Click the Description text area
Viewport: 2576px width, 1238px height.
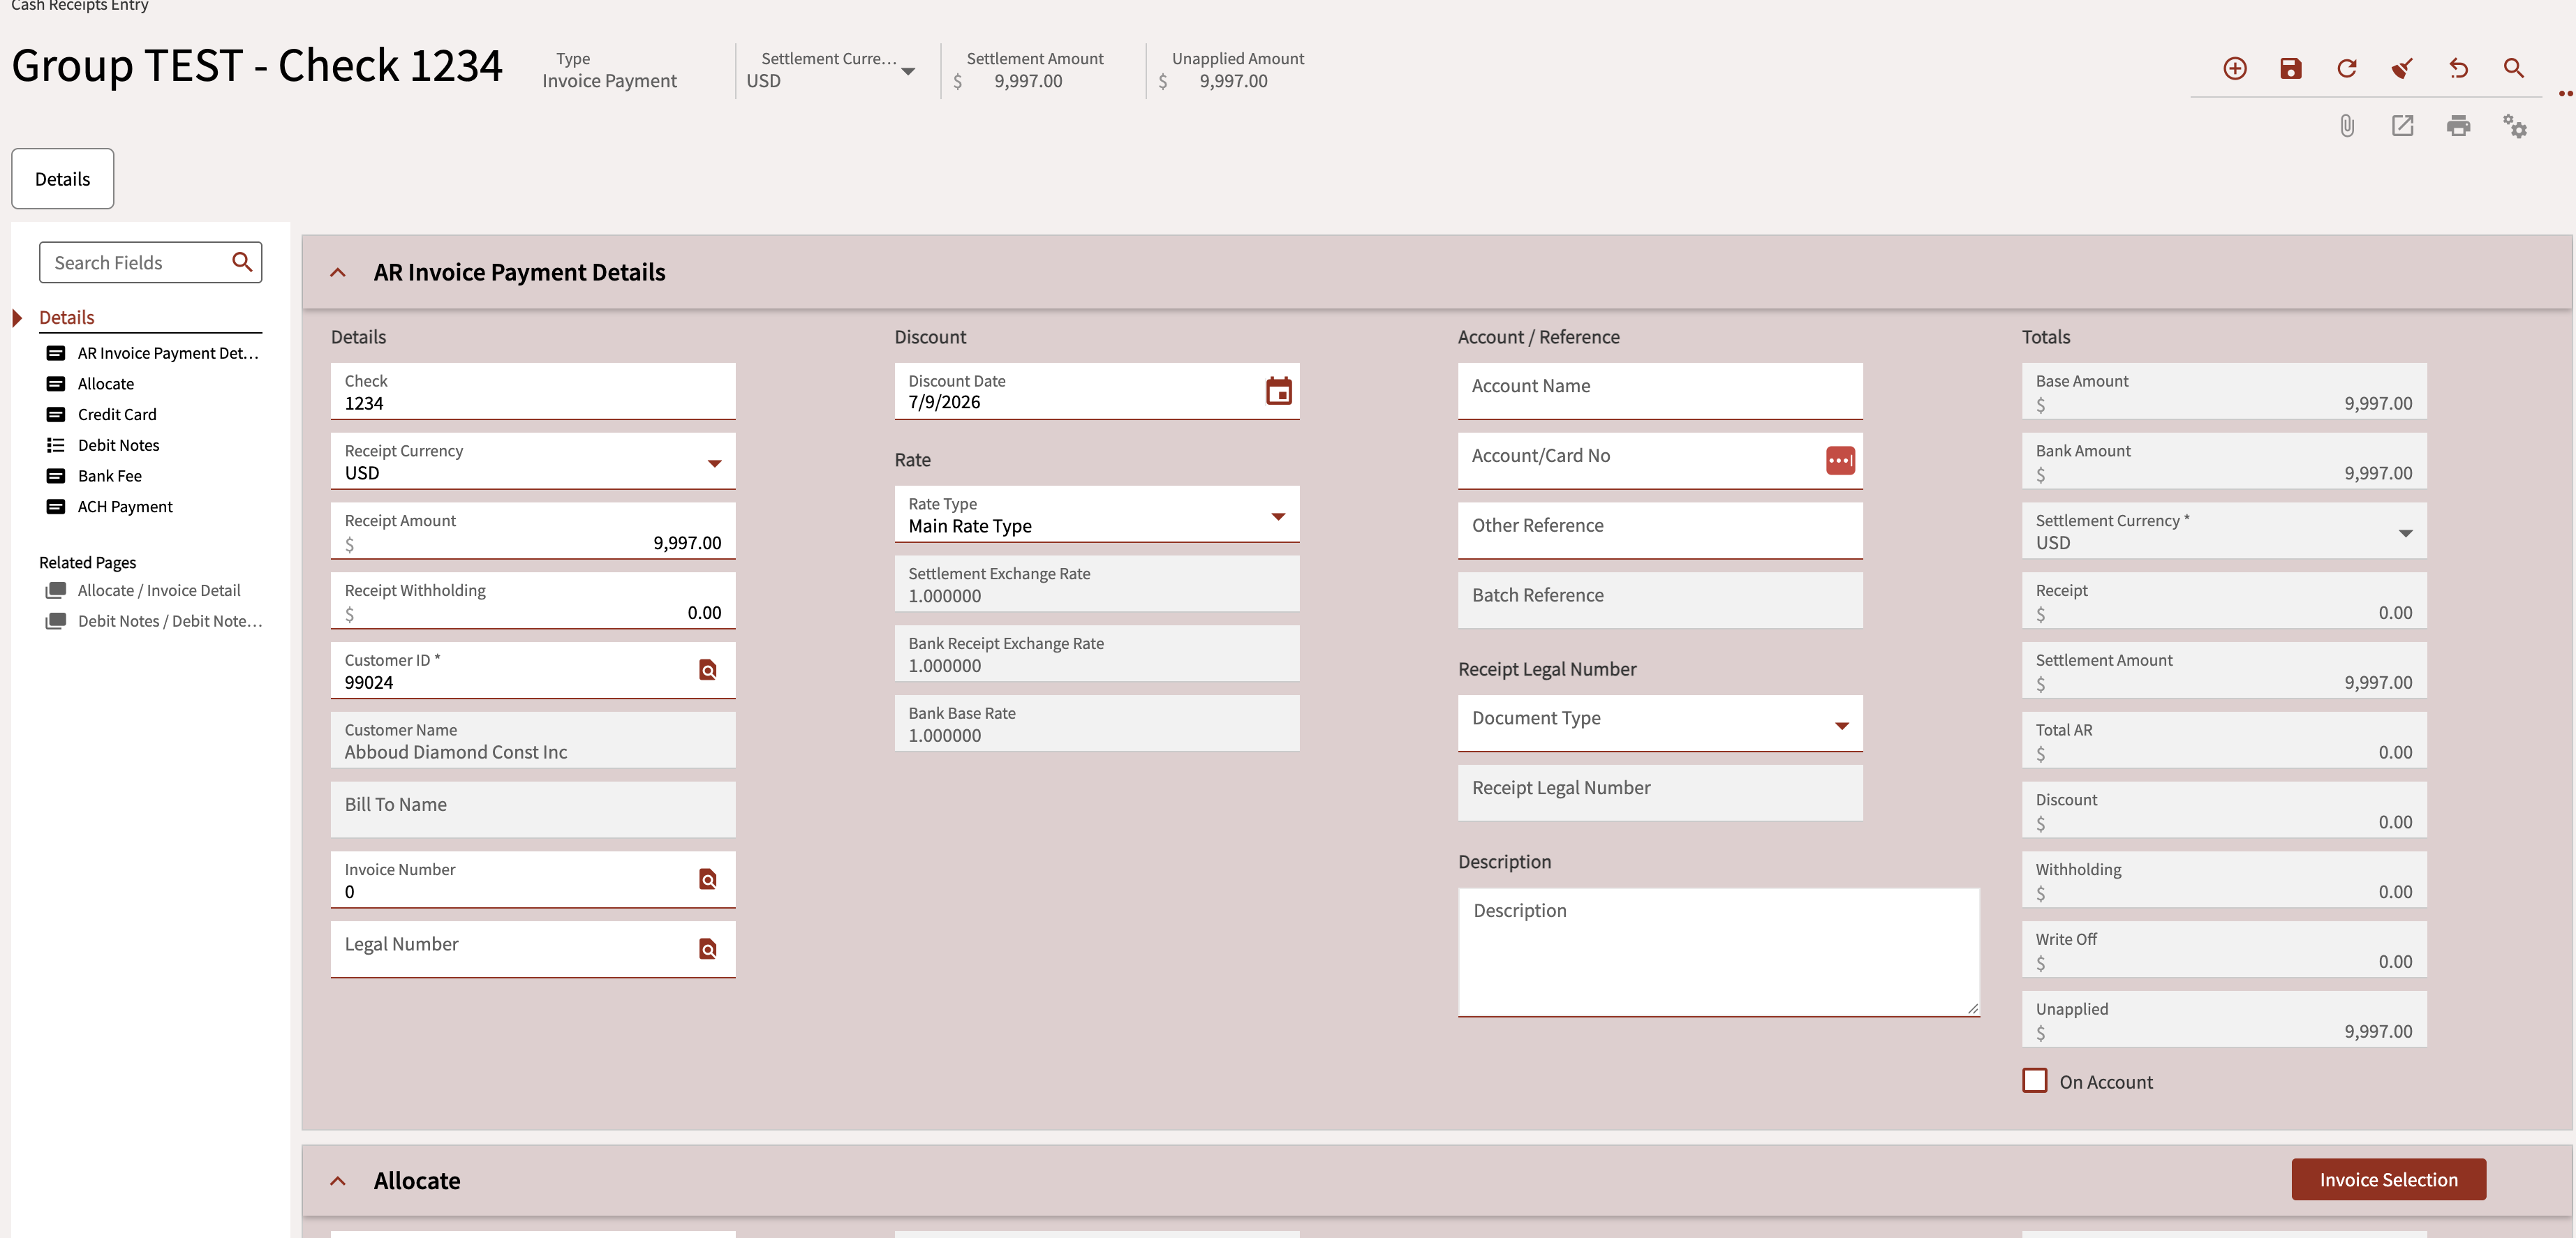coord(1719,952)
